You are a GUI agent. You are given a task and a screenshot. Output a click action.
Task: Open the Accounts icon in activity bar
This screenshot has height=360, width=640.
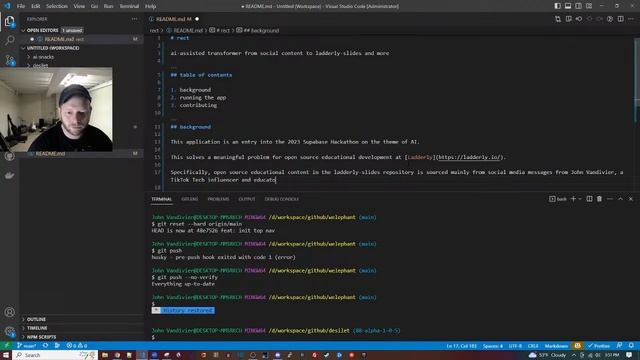pos(9,312)
